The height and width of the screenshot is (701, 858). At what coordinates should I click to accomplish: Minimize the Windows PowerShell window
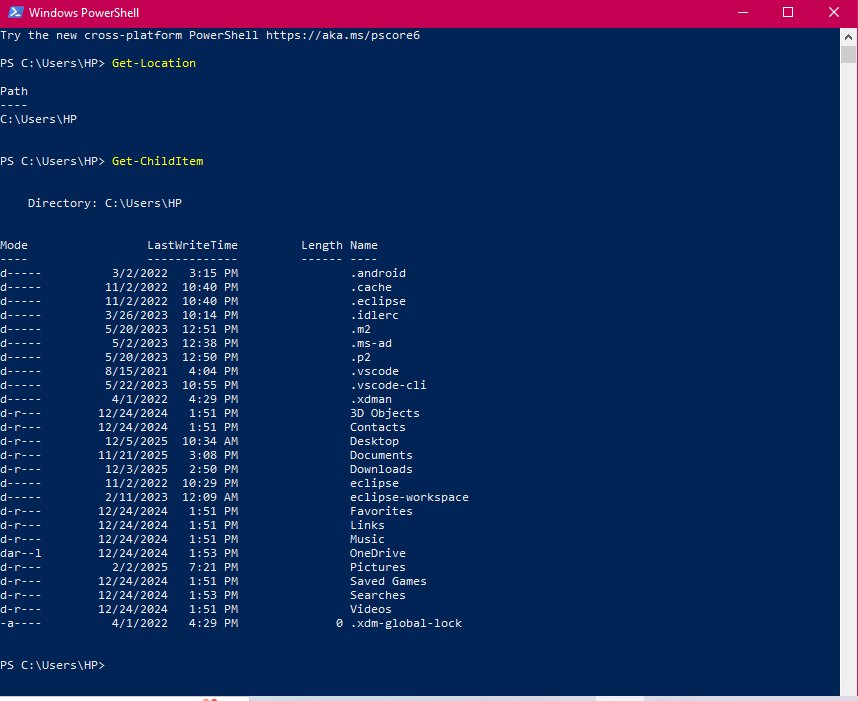point(743,13)
